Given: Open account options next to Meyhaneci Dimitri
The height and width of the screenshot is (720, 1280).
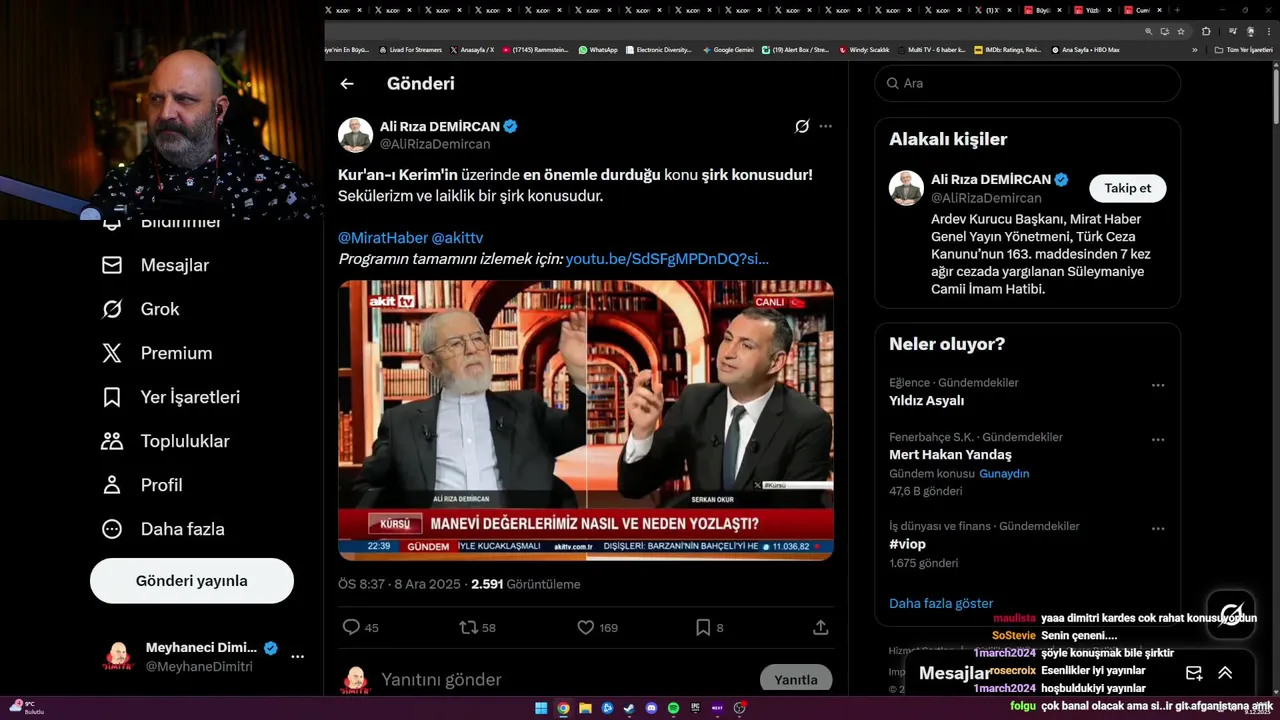Looking at the screenshot, I should [297, 657].
